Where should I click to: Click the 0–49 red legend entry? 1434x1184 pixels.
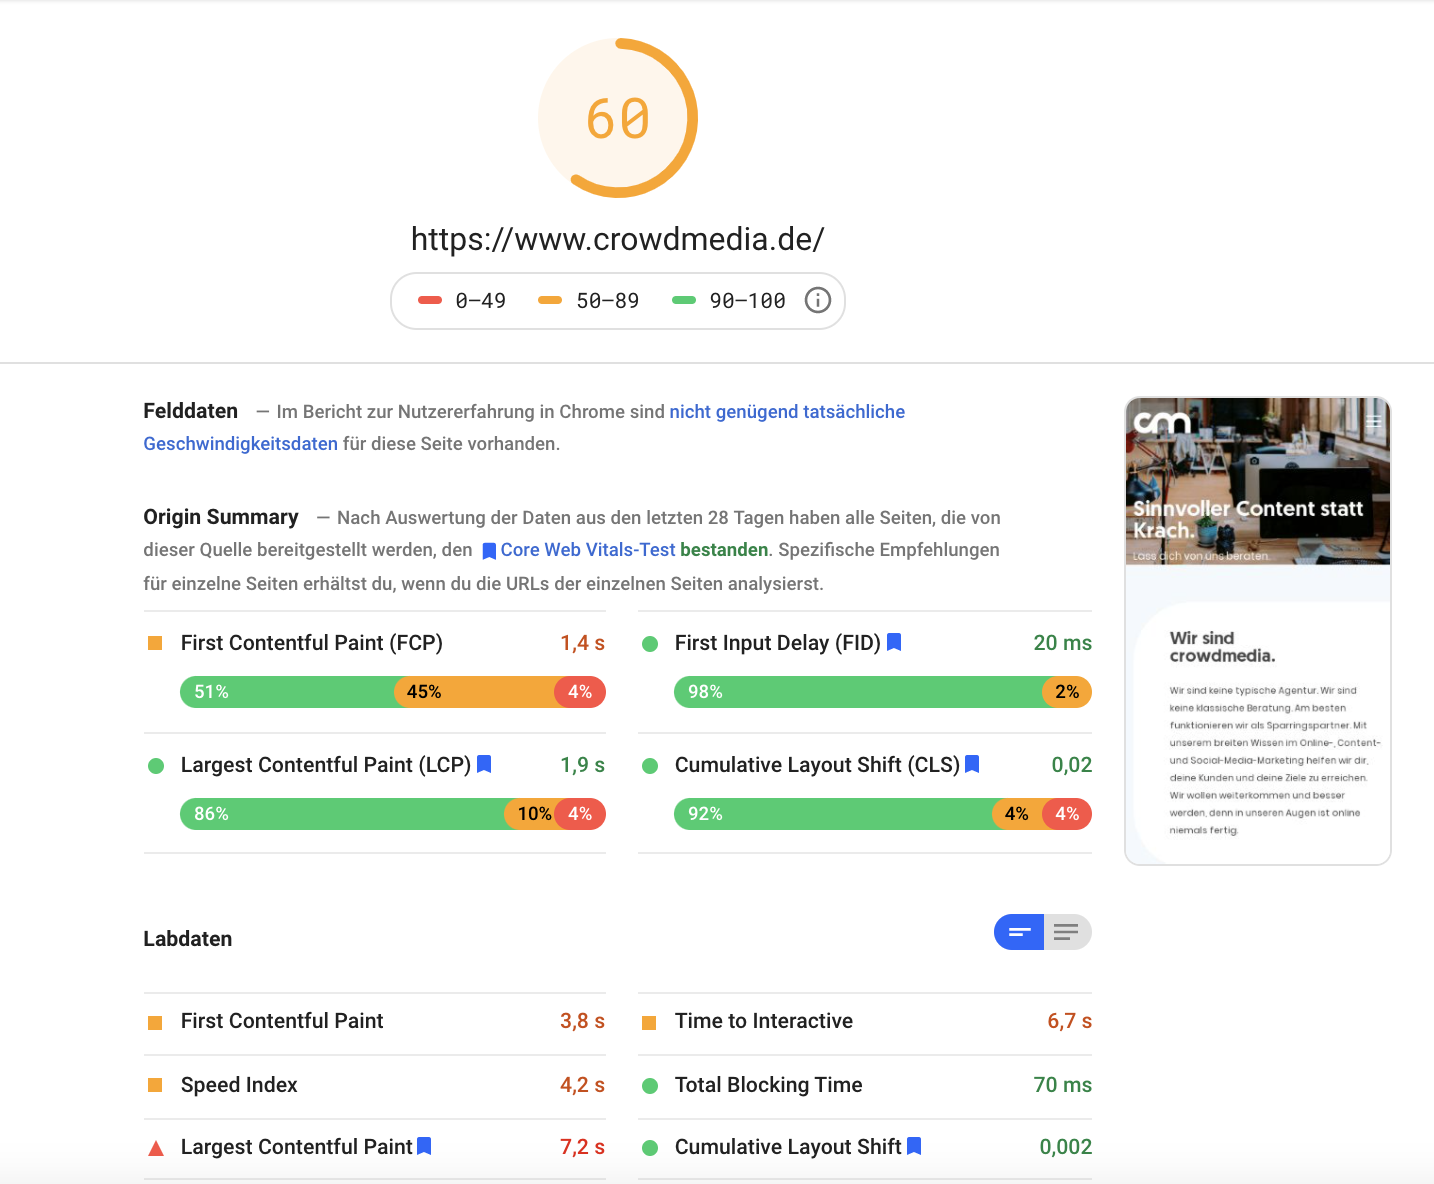pyautogui.click(x=462, y=300)
